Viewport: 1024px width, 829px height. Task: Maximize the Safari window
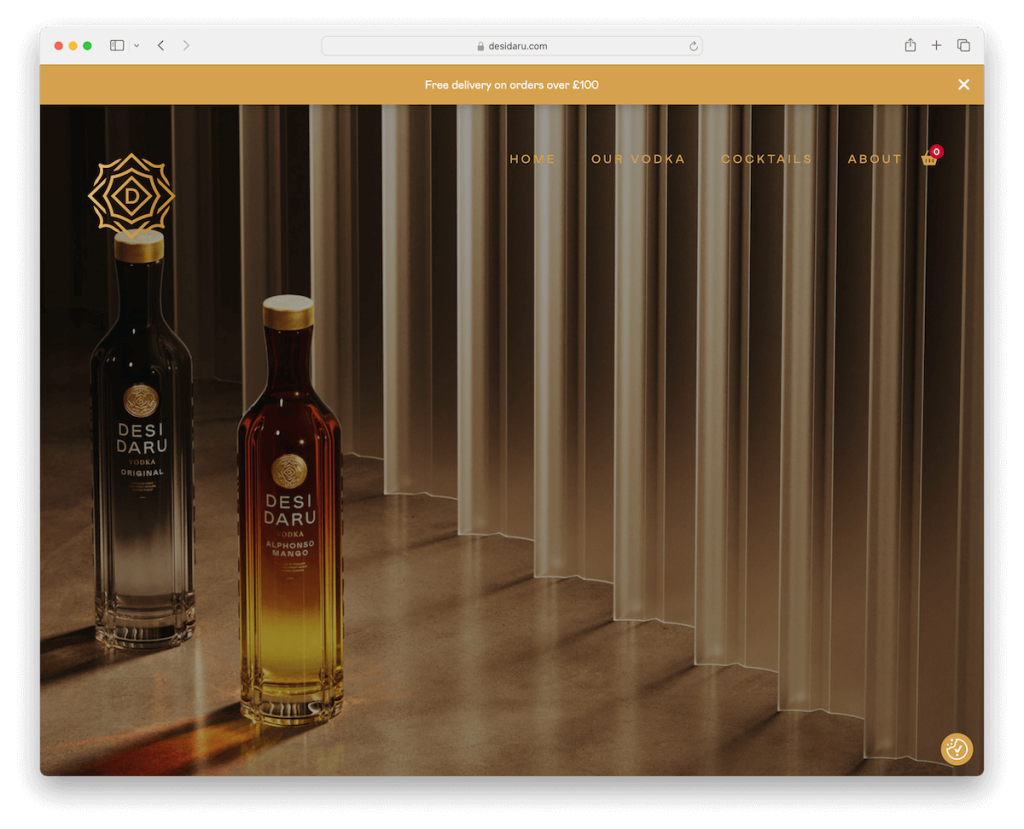click(x=87, y=46)
